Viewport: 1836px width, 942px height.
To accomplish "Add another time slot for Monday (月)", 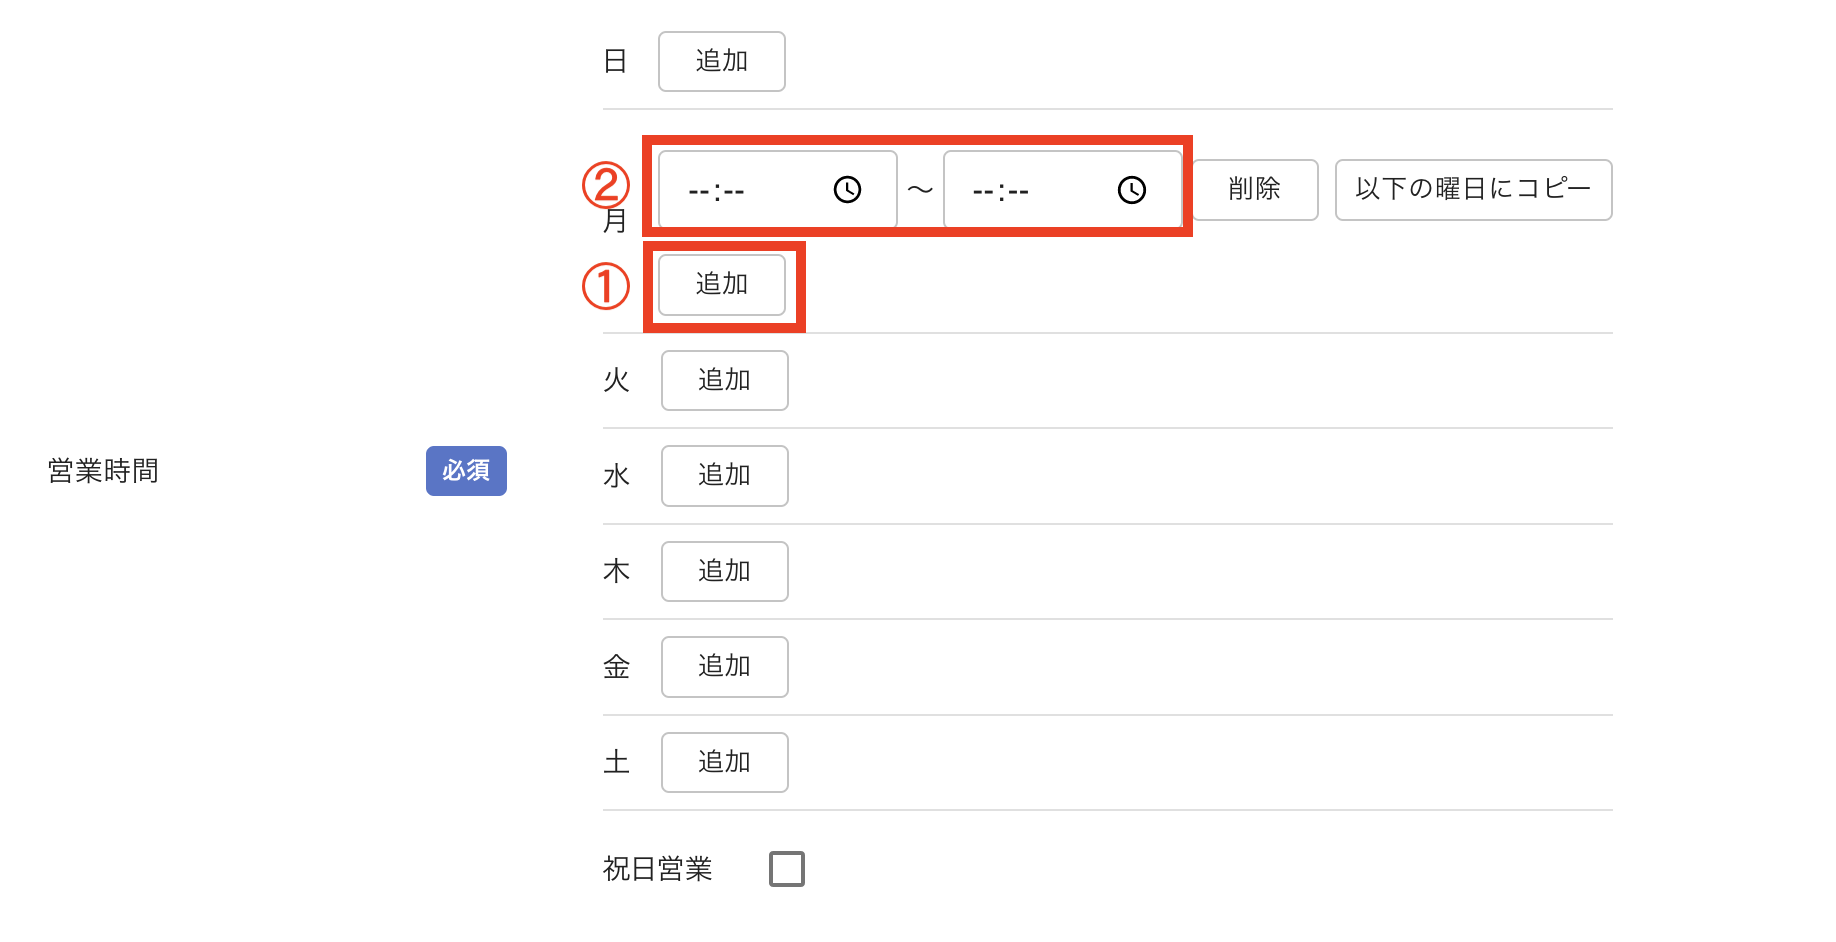I will [x=721, y=285].
